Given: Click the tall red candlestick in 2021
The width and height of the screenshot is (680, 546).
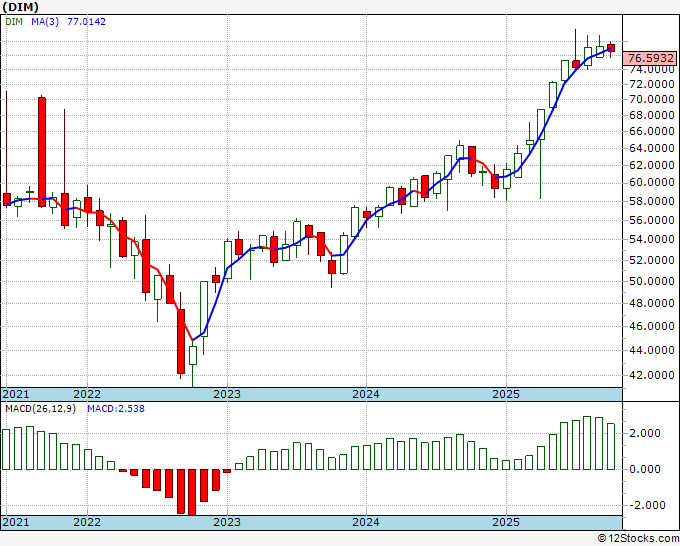Looking at the screenshot, I should coord(42,152).
